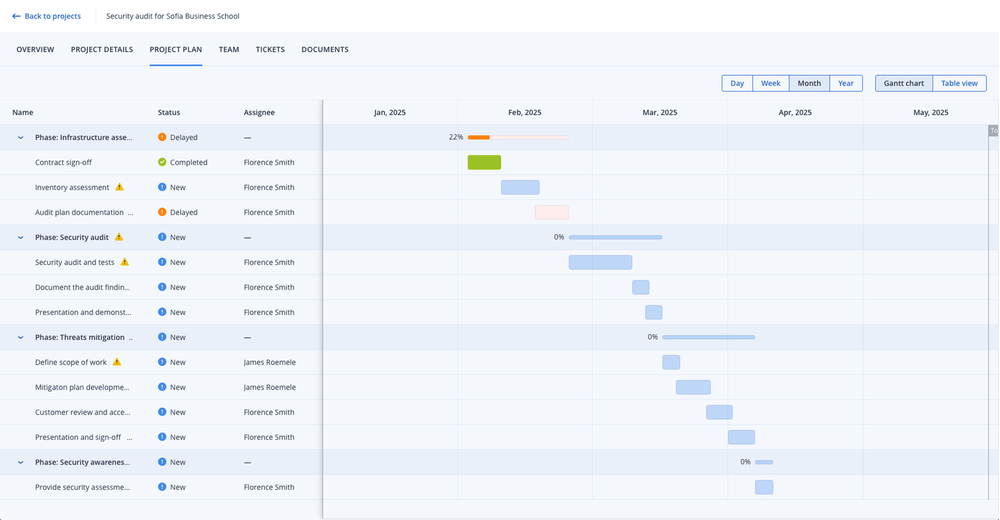This screenshot has height=520, width=1000.
Task: Switch timeline scale to Week
Action: 770,83
